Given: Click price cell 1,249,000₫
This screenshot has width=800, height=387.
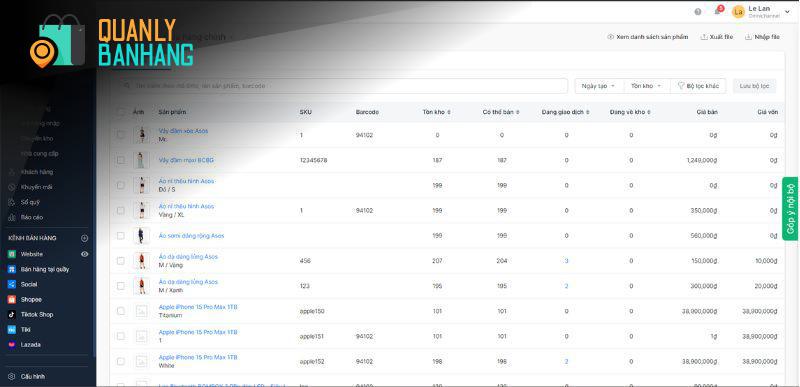Looking at the screenshot, I should [x=702, y=160].
